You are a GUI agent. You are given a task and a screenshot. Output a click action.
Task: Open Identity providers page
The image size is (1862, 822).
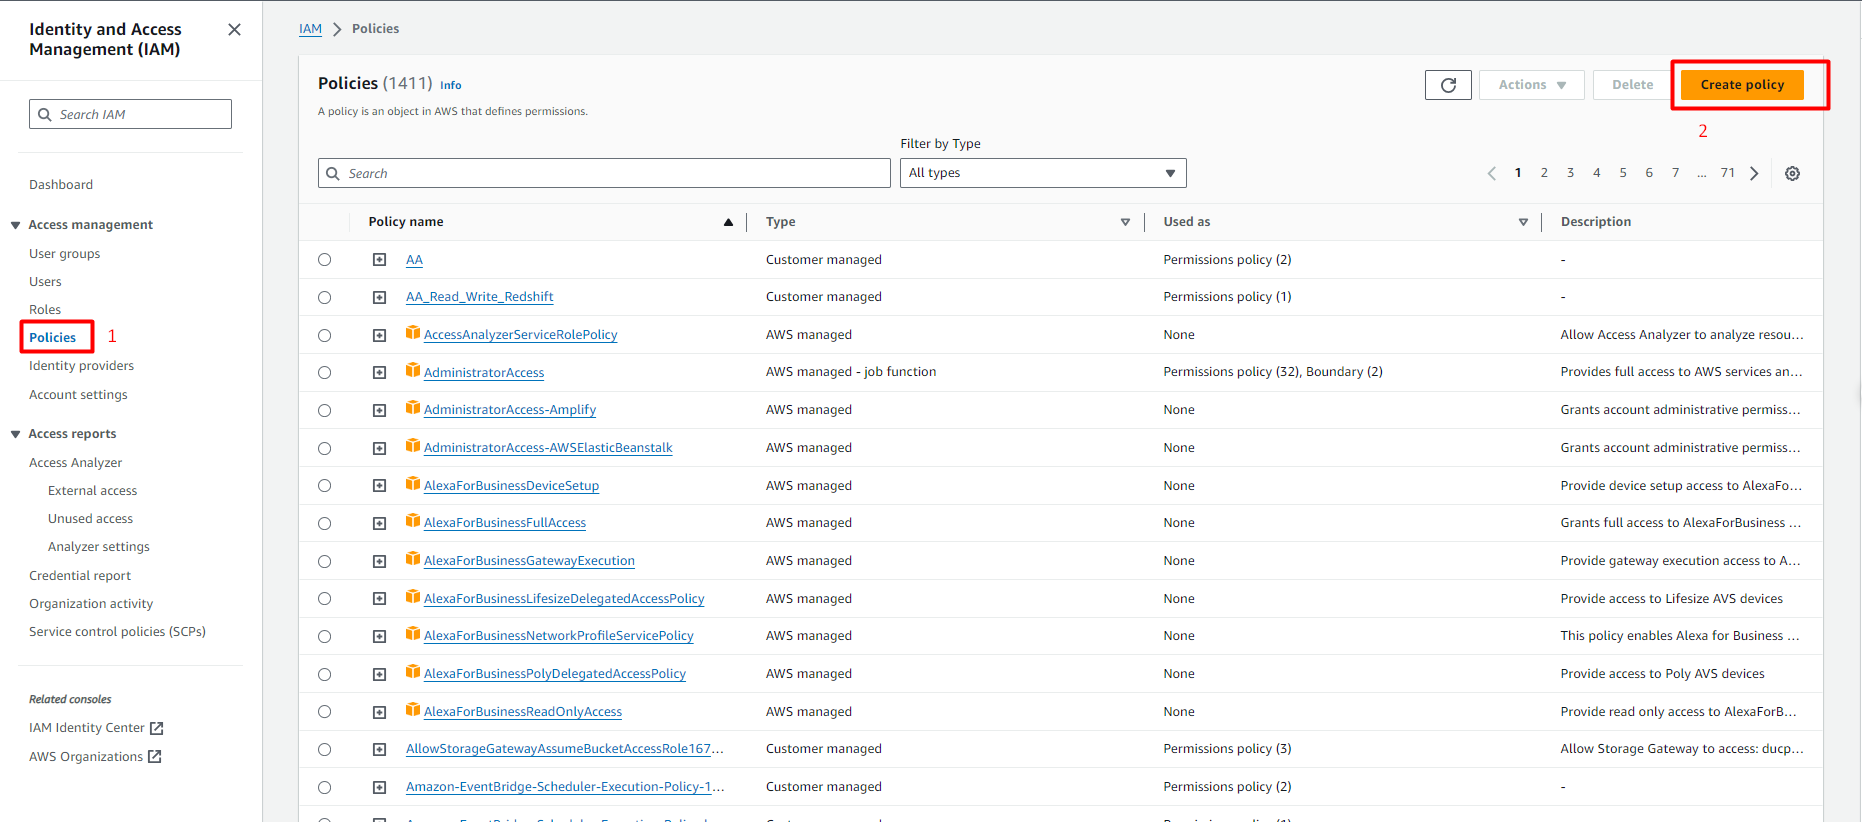[x=81, y=366]
